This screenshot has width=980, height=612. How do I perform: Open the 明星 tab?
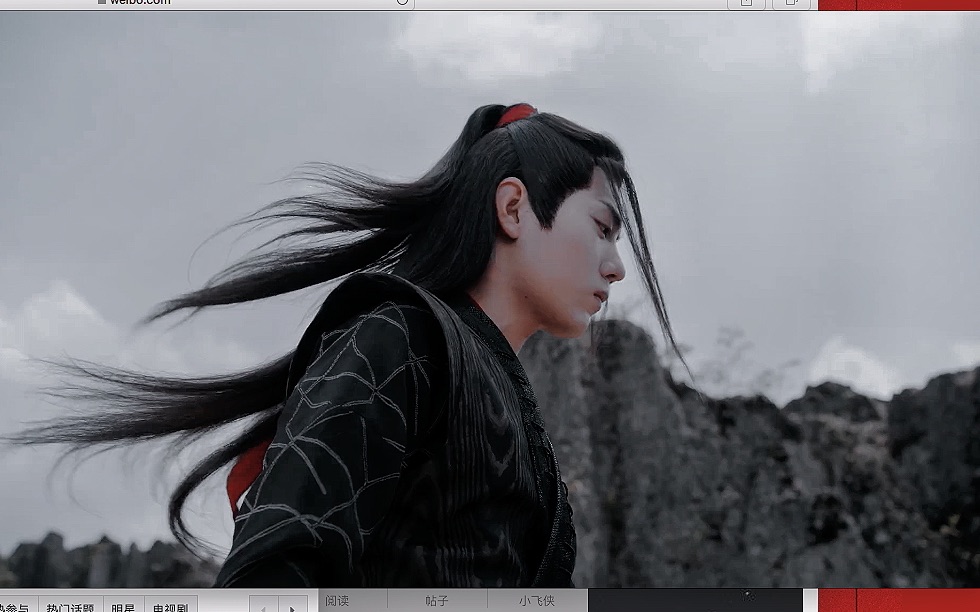point(123,605)
